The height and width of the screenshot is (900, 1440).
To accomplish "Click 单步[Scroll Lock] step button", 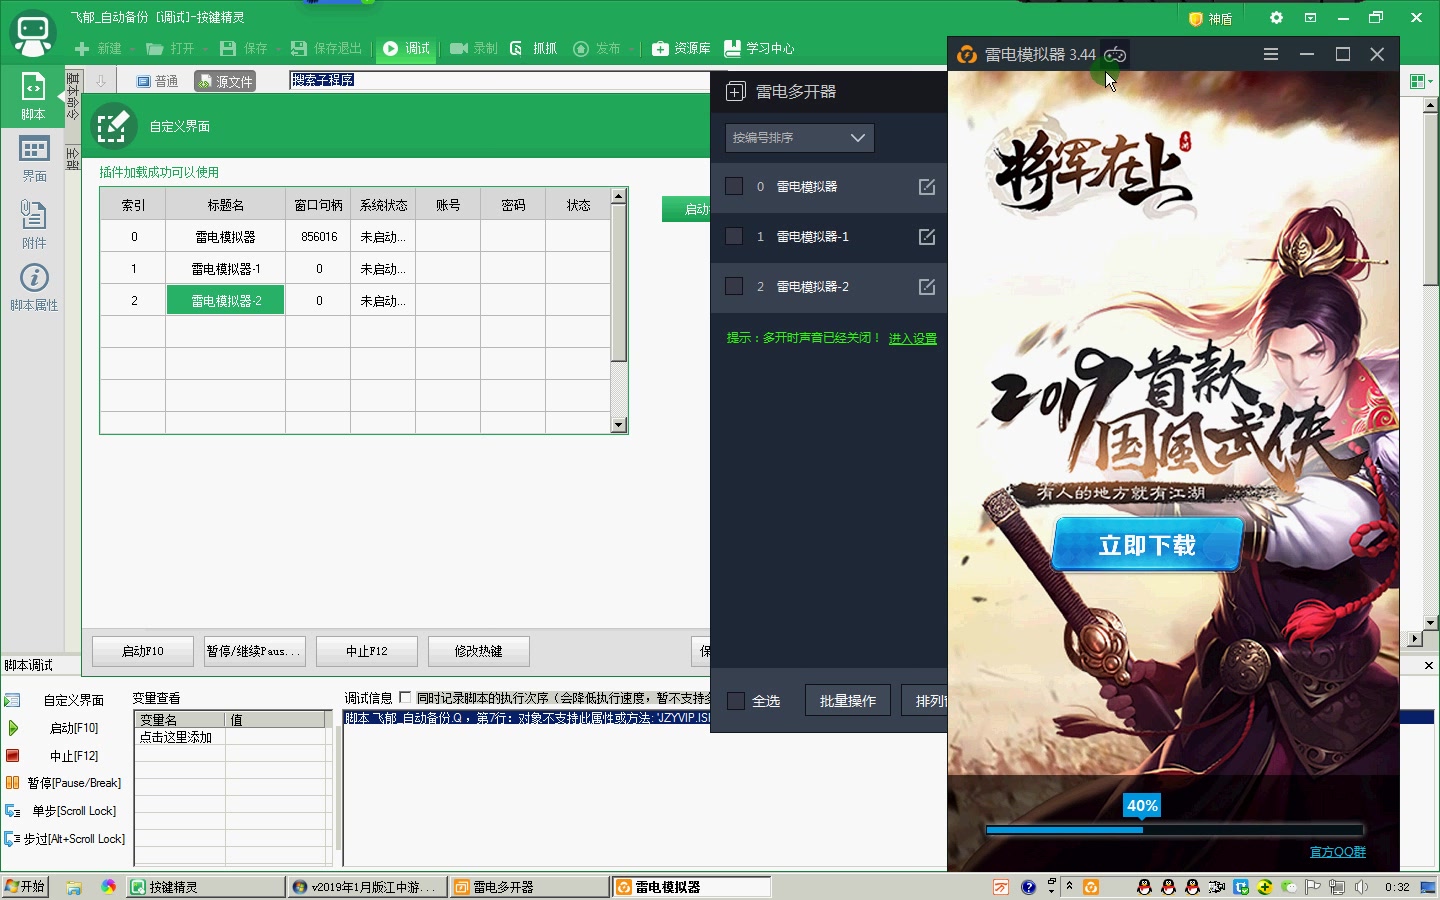I will (73, 811).
